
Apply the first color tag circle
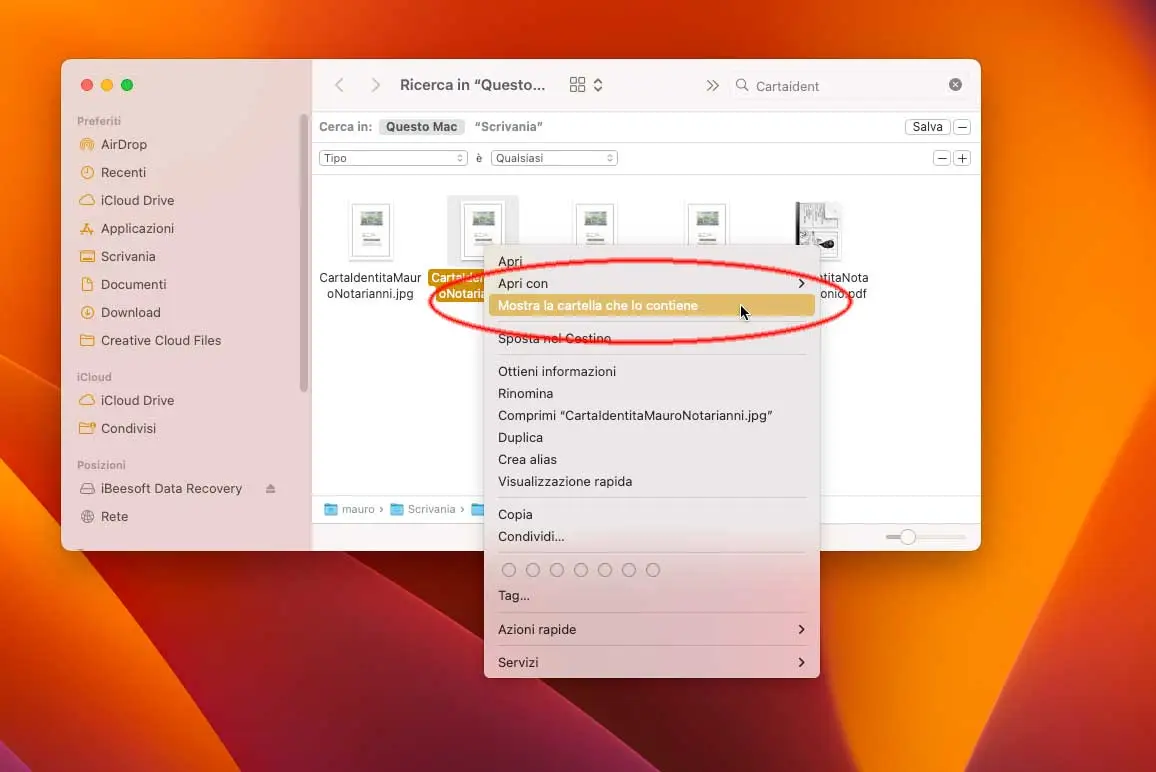tap(509, 570)
